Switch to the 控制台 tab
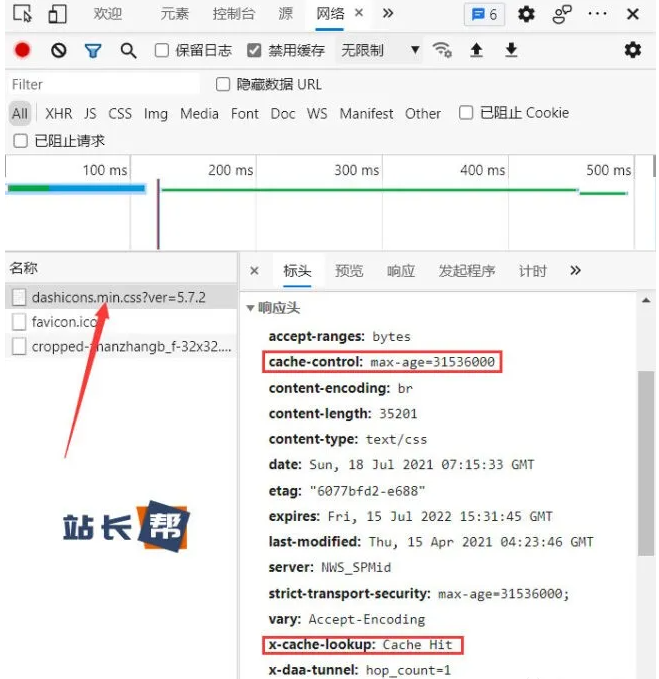The width and height of the screenshot is (659, 679). click(x=233, y=14)
